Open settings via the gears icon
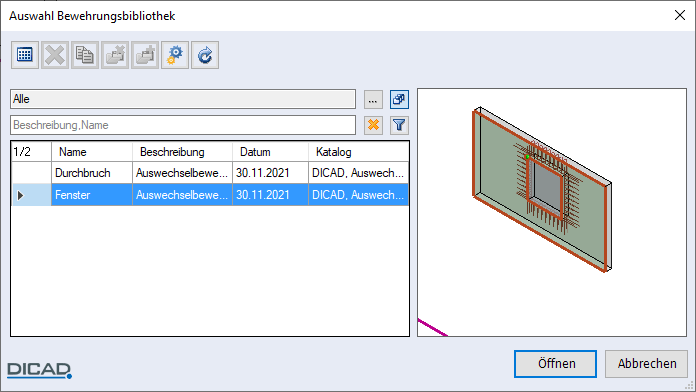Viewport: 696px width, 392px height. coord(175,55)
